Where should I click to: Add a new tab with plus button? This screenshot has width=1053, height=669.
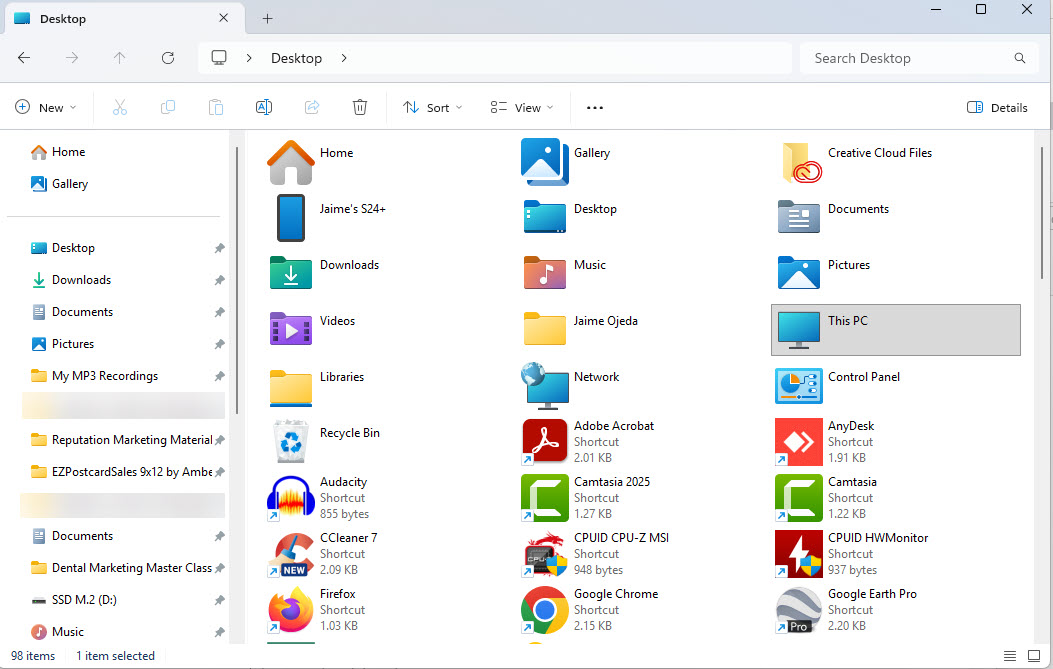pyautogui.click(x=267, y=19)
